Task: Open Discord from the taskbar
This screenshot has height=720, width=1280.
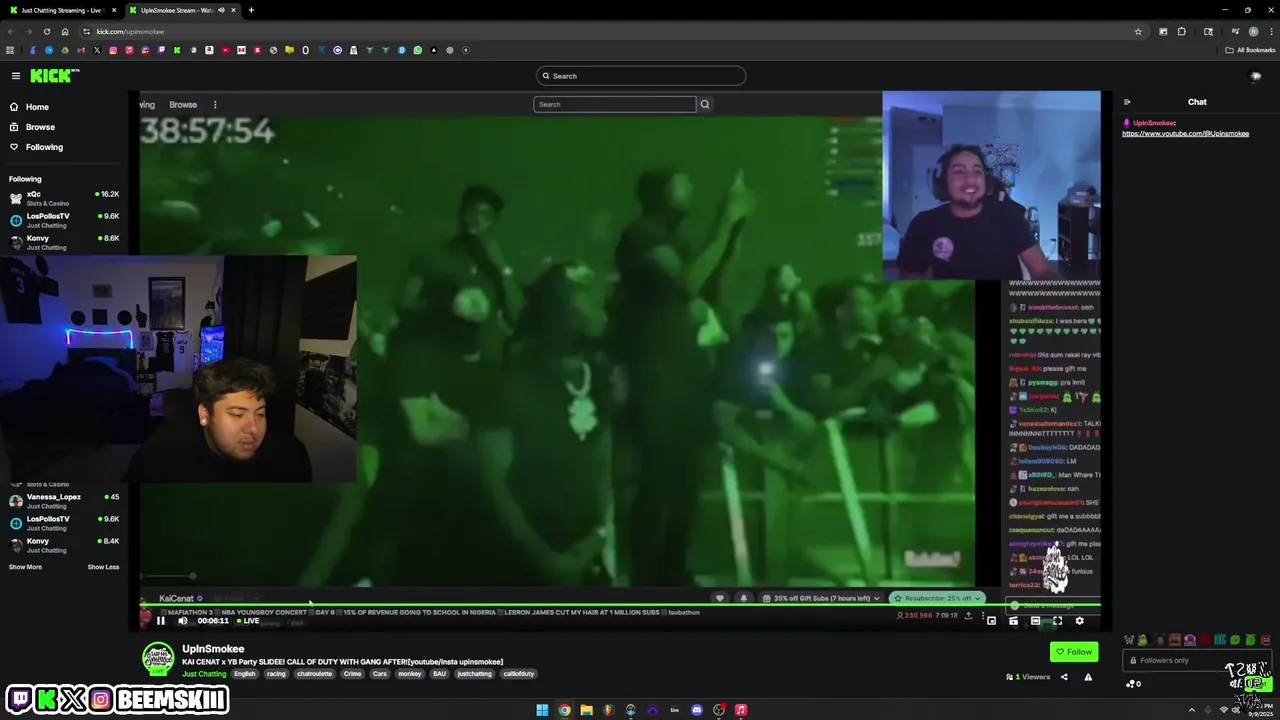Action: [x=697, y=710]
